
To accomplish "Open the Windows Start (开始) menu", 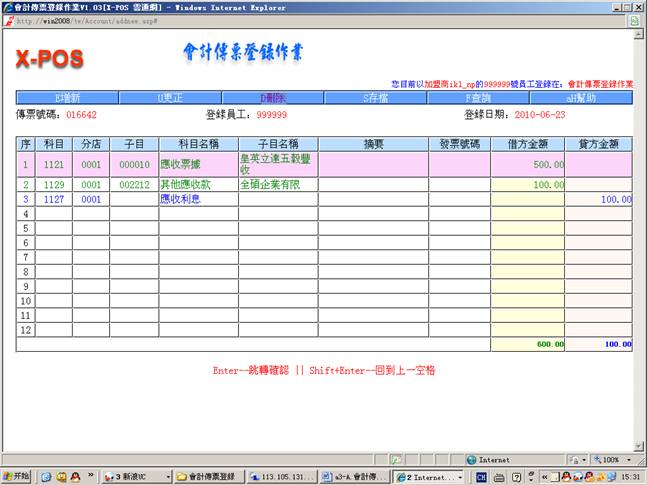I will 17,477.
